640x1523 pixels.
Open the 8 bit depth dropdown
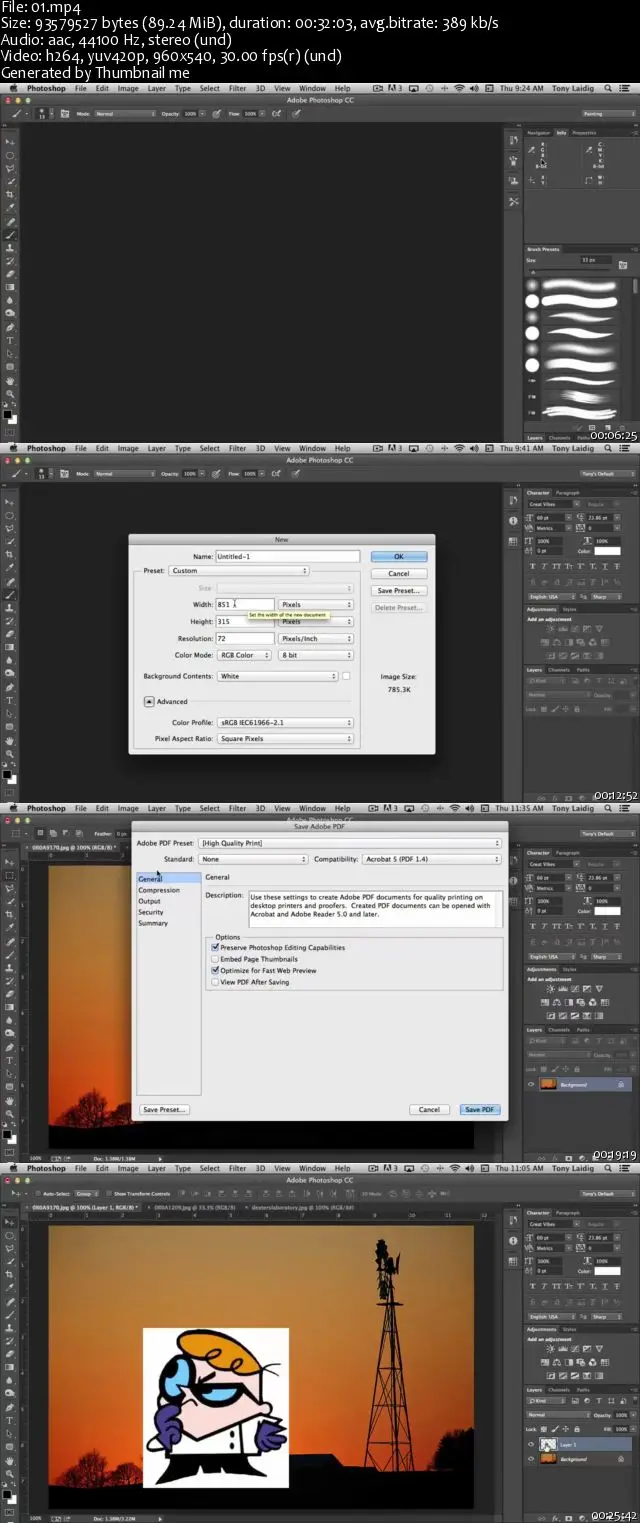[x=316, y=655]
